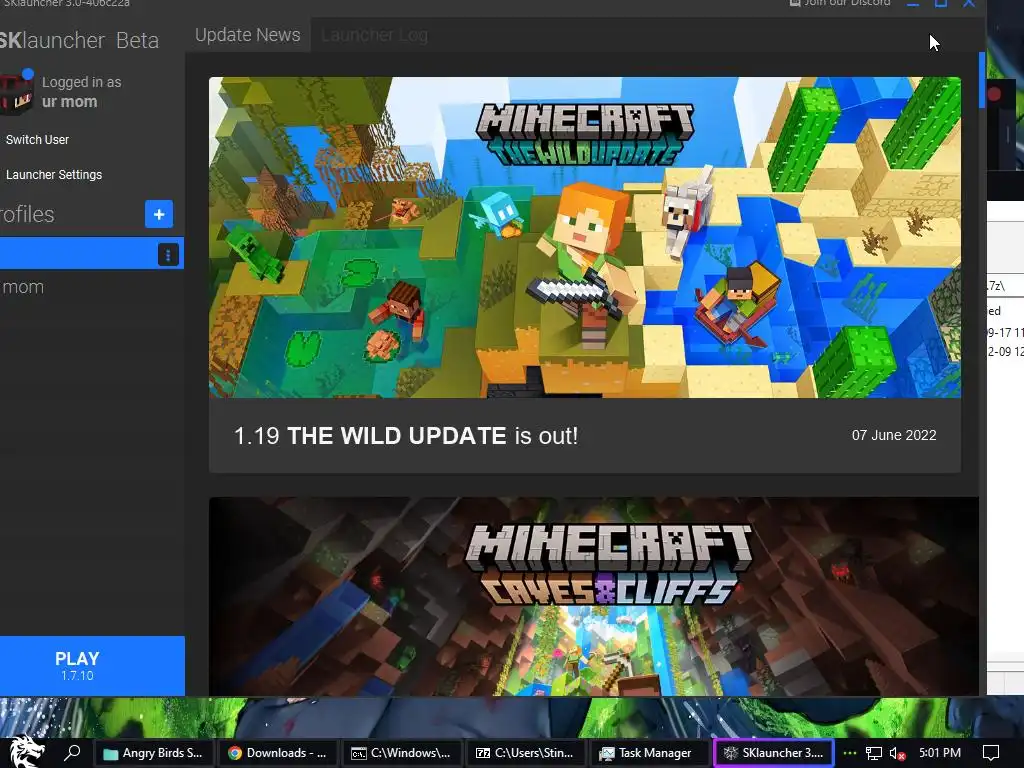Click the 'Logged in as ur mom' label
Image resolution: width=1024 pixels, height=768 pixels.
[81, 92]
